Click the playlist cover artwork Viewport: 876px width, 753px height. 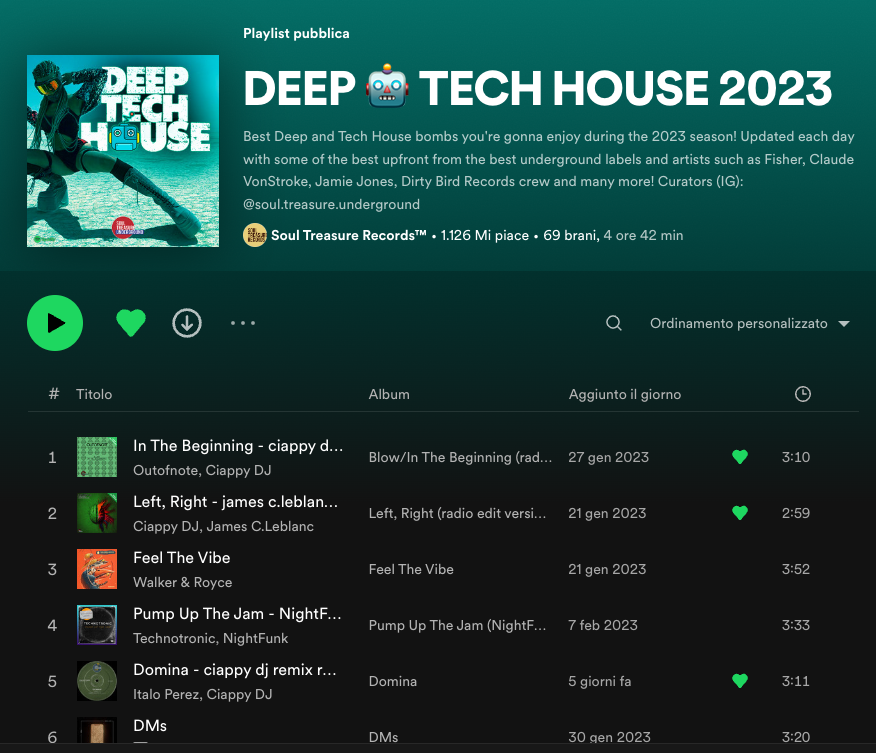pos(123,151)
